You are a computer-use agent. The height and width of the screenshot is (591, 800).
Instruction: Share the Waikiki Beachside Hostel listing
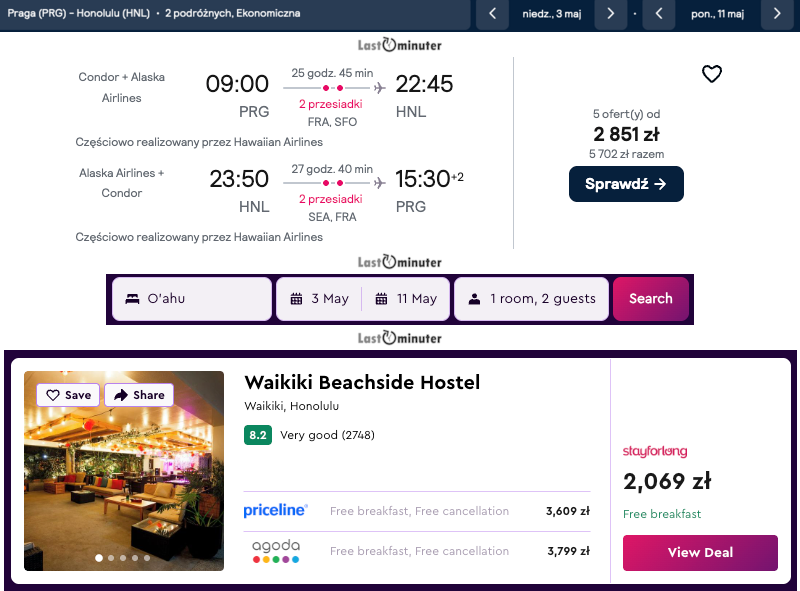(139, 395)
